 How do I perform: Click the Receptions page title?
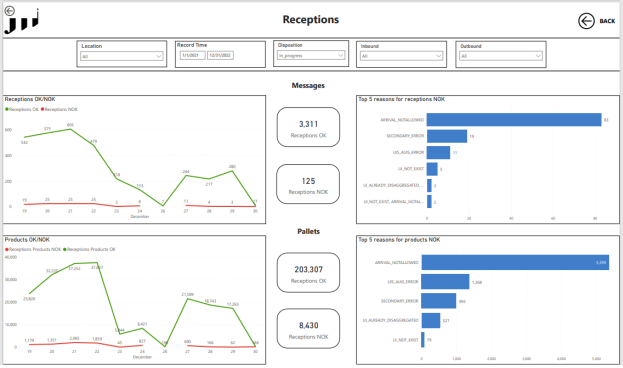click(x=311, y=19)
